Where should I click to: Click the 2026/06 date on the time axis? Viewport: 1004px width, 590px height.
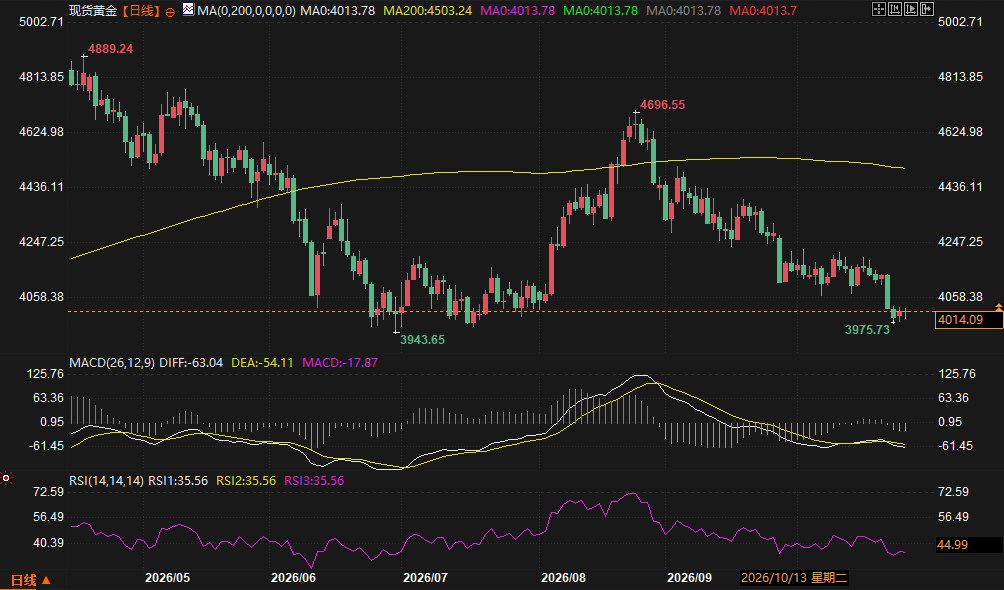point(293,578)
